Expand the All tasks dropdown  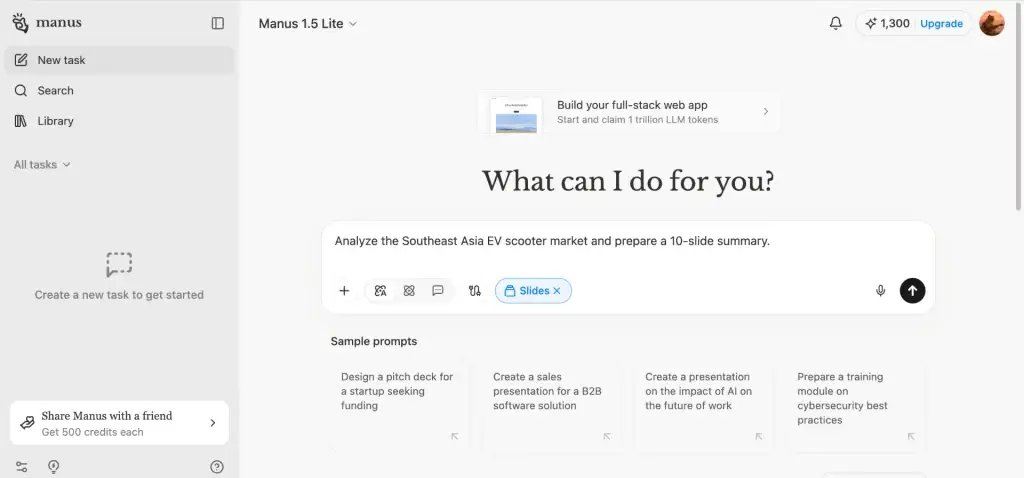coord(42,165)
